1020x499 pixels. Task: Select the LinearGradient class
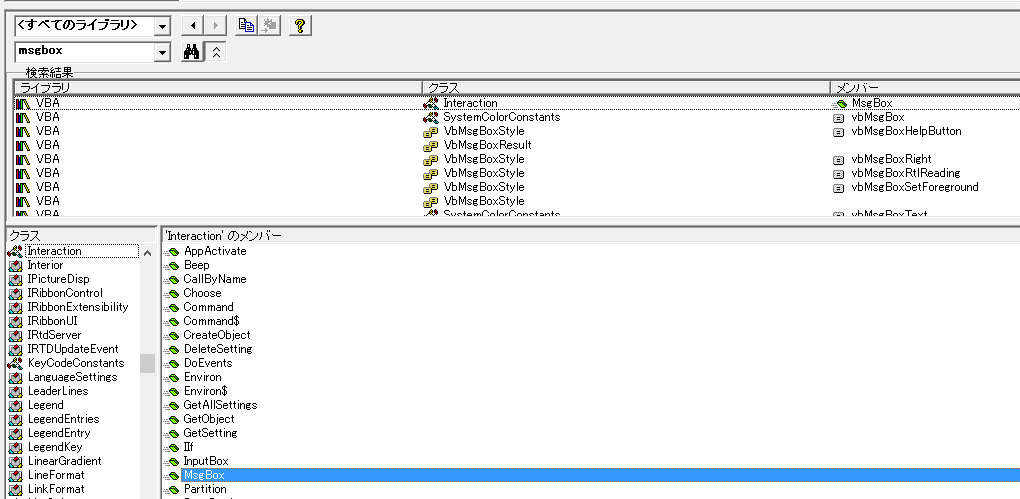(64, 461)
